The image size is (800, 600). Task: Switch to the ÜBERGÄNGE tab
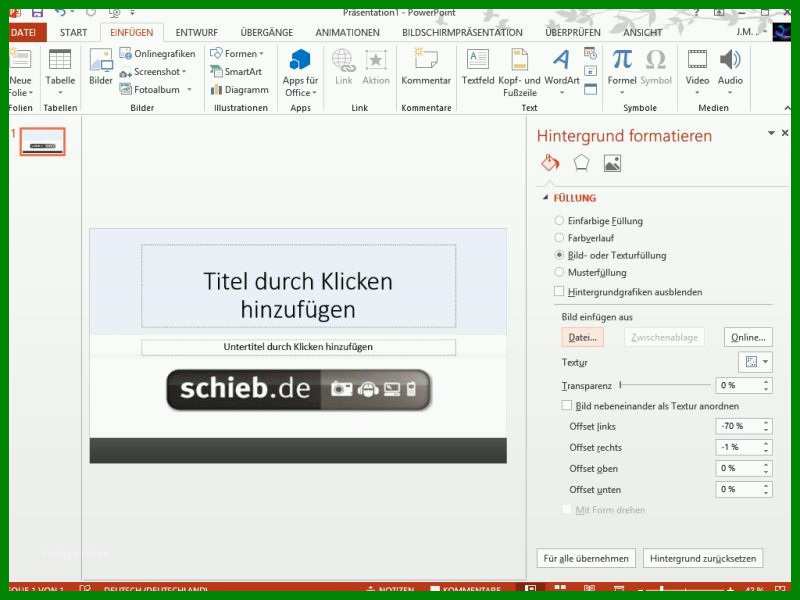pyautogui.click(x=267, y=33)
